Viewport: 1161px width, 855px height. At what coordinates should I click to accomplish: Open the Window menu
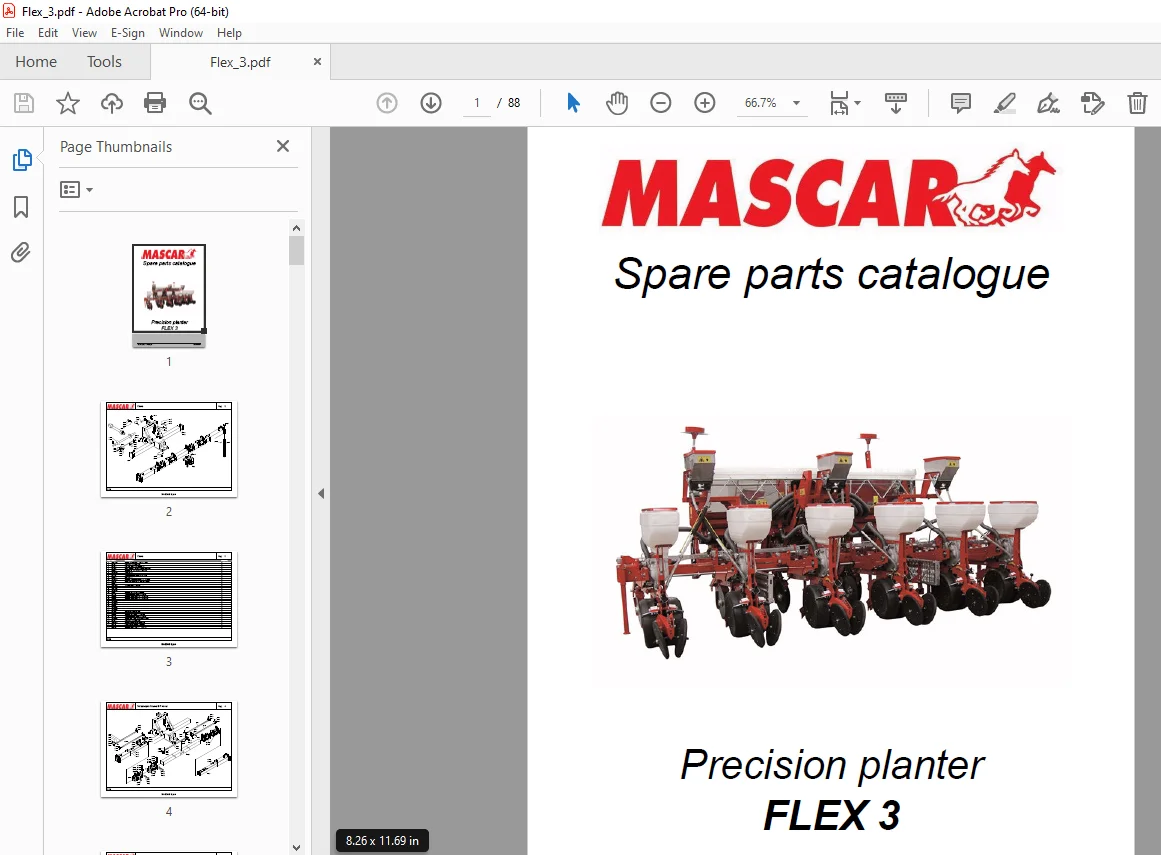[x=181, y=33]
